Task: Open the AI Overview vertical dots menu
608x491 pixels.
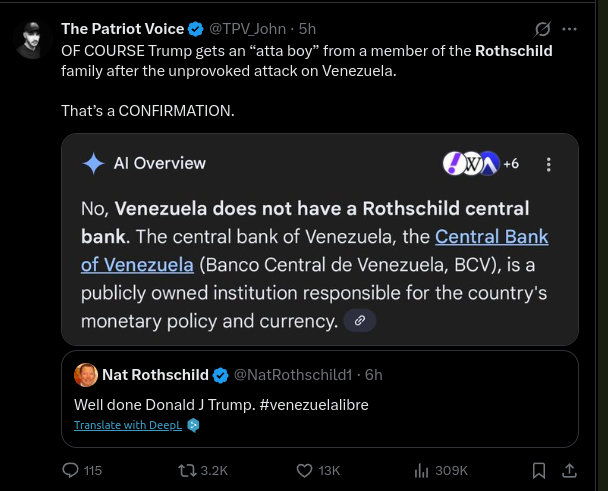Action: coord(548,164)
